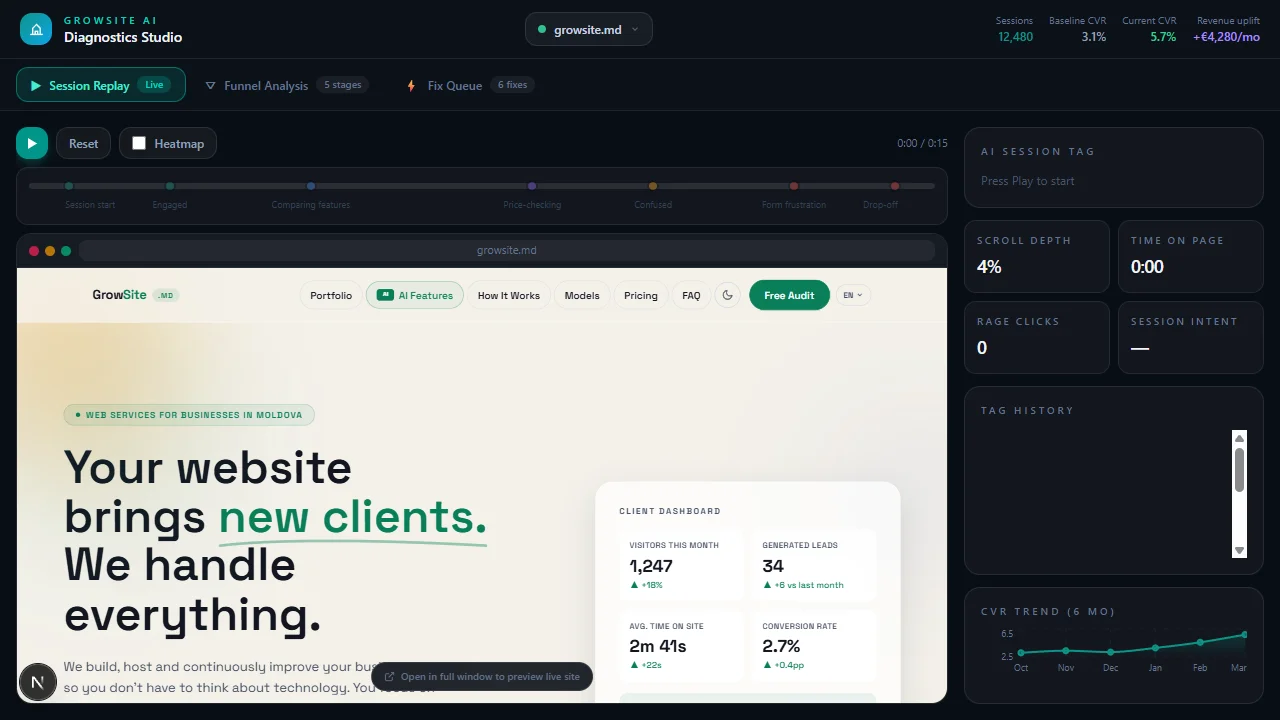This screenshot has height=720, width=1280.
Task: Click the green window dot in preview browser
Action: (x=66, y=251)
